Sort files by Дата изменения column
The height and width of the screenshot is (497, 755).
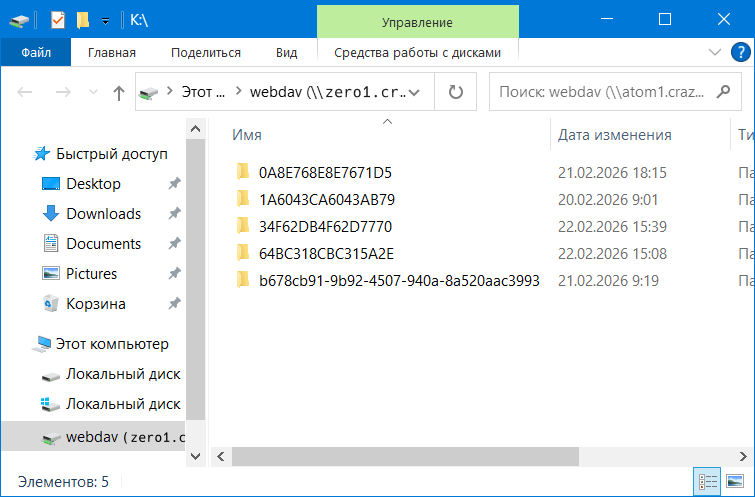click(614, 135)
